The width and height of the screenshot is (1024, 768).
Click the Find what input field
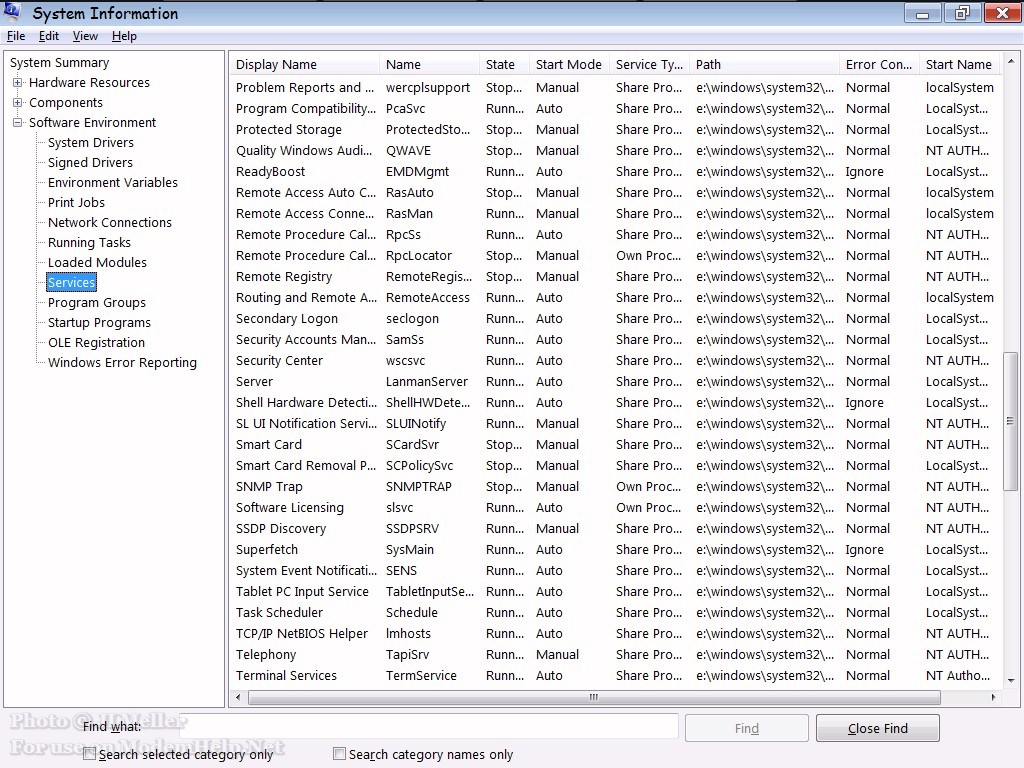(429, 726)
